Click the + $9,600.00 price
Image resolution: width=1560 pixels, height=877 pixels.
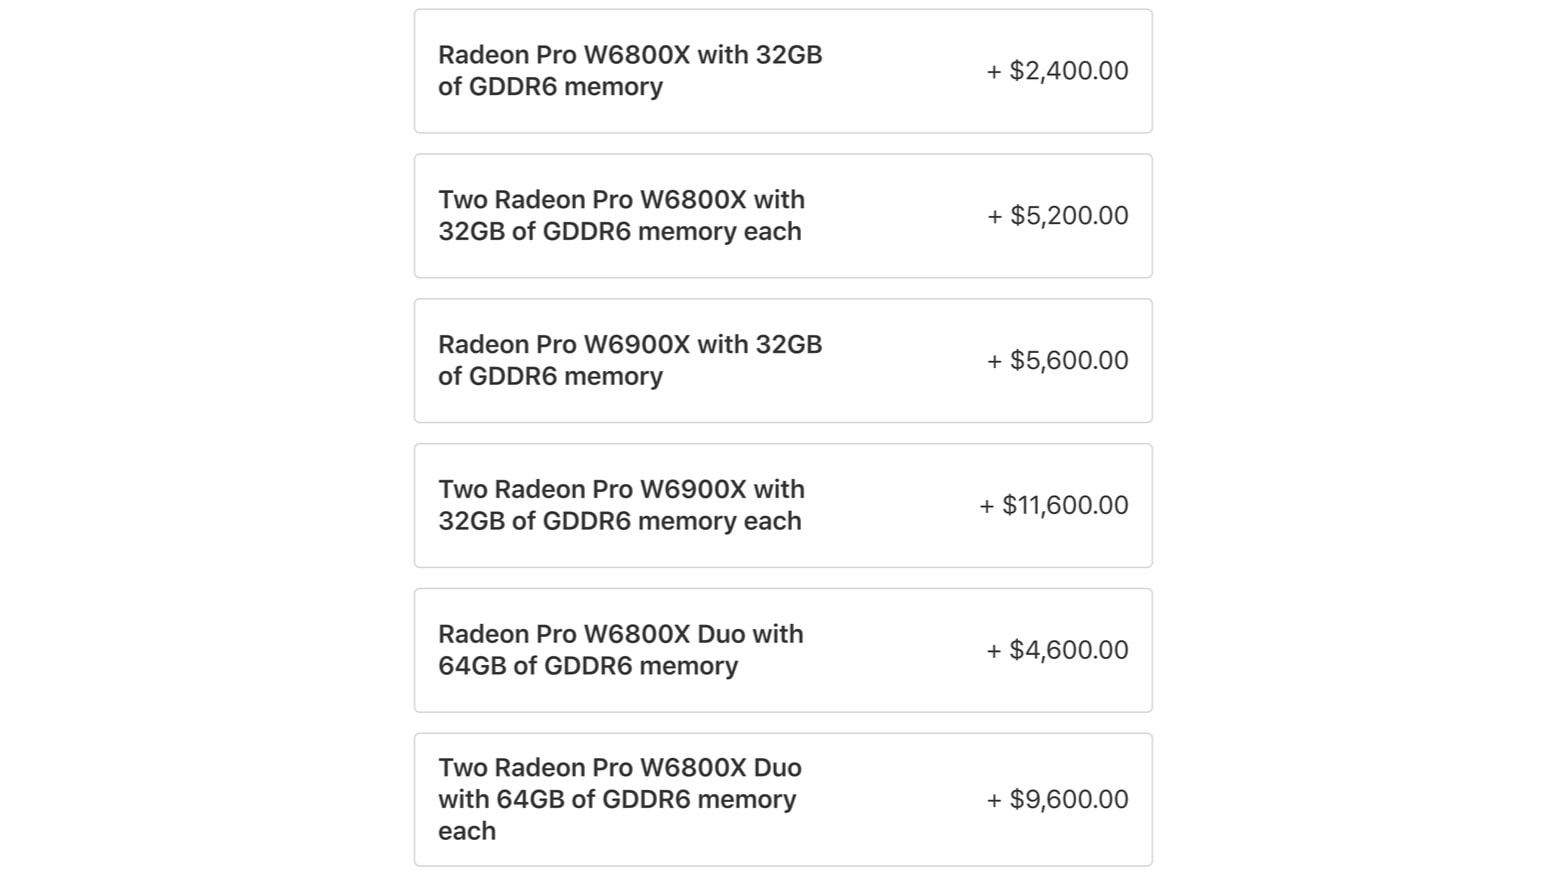click(x=1057, y=800)
